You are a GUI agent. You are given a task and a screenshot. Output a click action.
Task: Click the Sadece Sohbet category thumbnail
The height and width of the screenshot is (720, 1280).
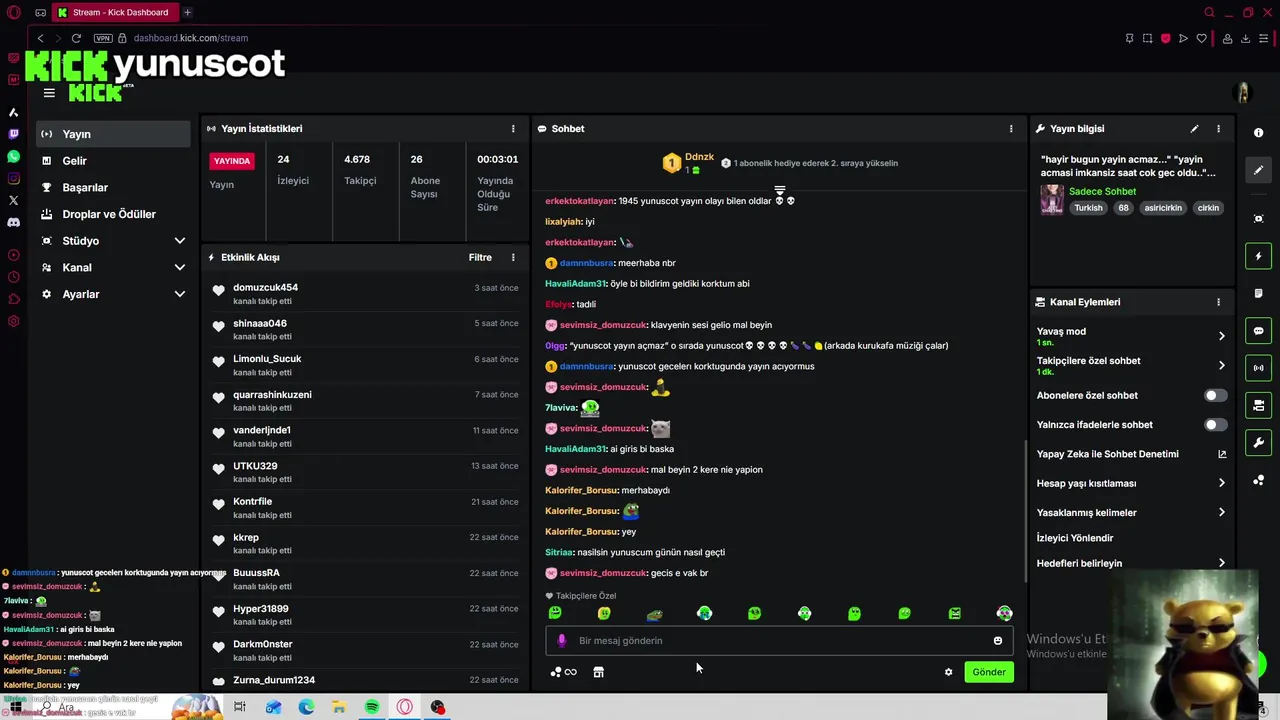tap(1052, 199)
